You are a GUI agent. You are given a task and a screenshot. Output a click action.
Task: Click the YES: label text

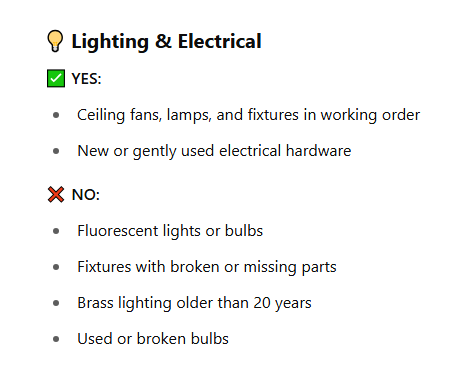(x=86, y=79)
